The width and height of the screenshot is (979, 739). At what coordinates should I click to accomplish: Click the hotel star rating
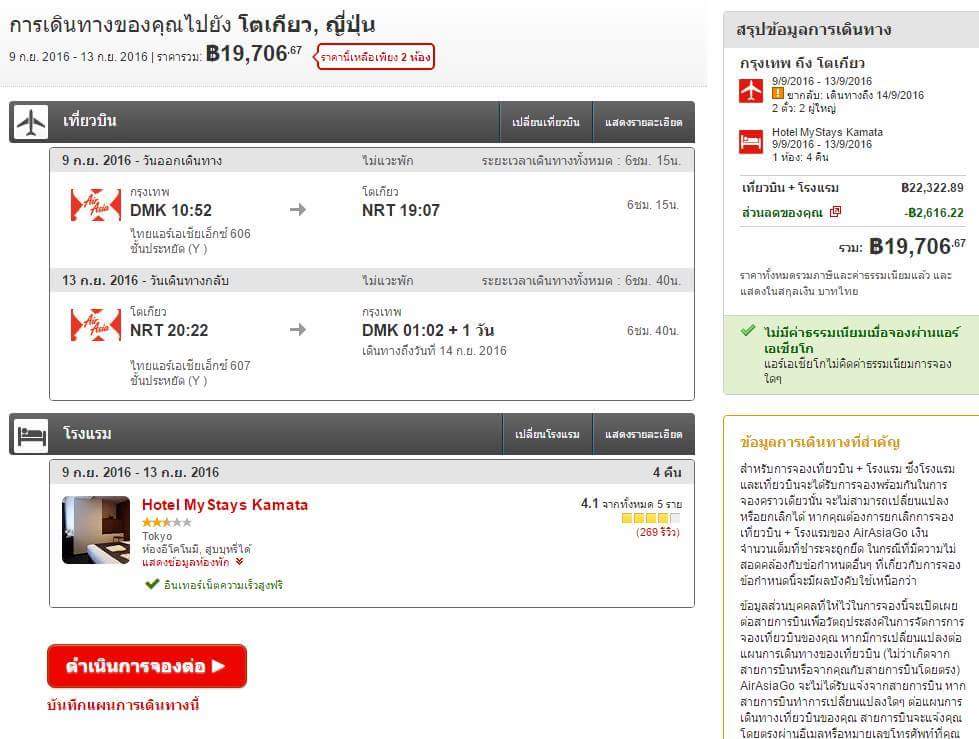point(166,522)
